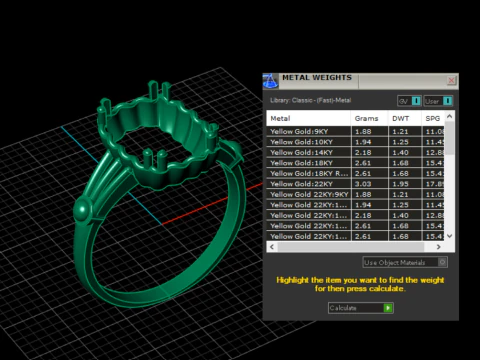Screen dimensions: 480x360
Task: Click the SPG column header
Action: [x=433, y=118]
